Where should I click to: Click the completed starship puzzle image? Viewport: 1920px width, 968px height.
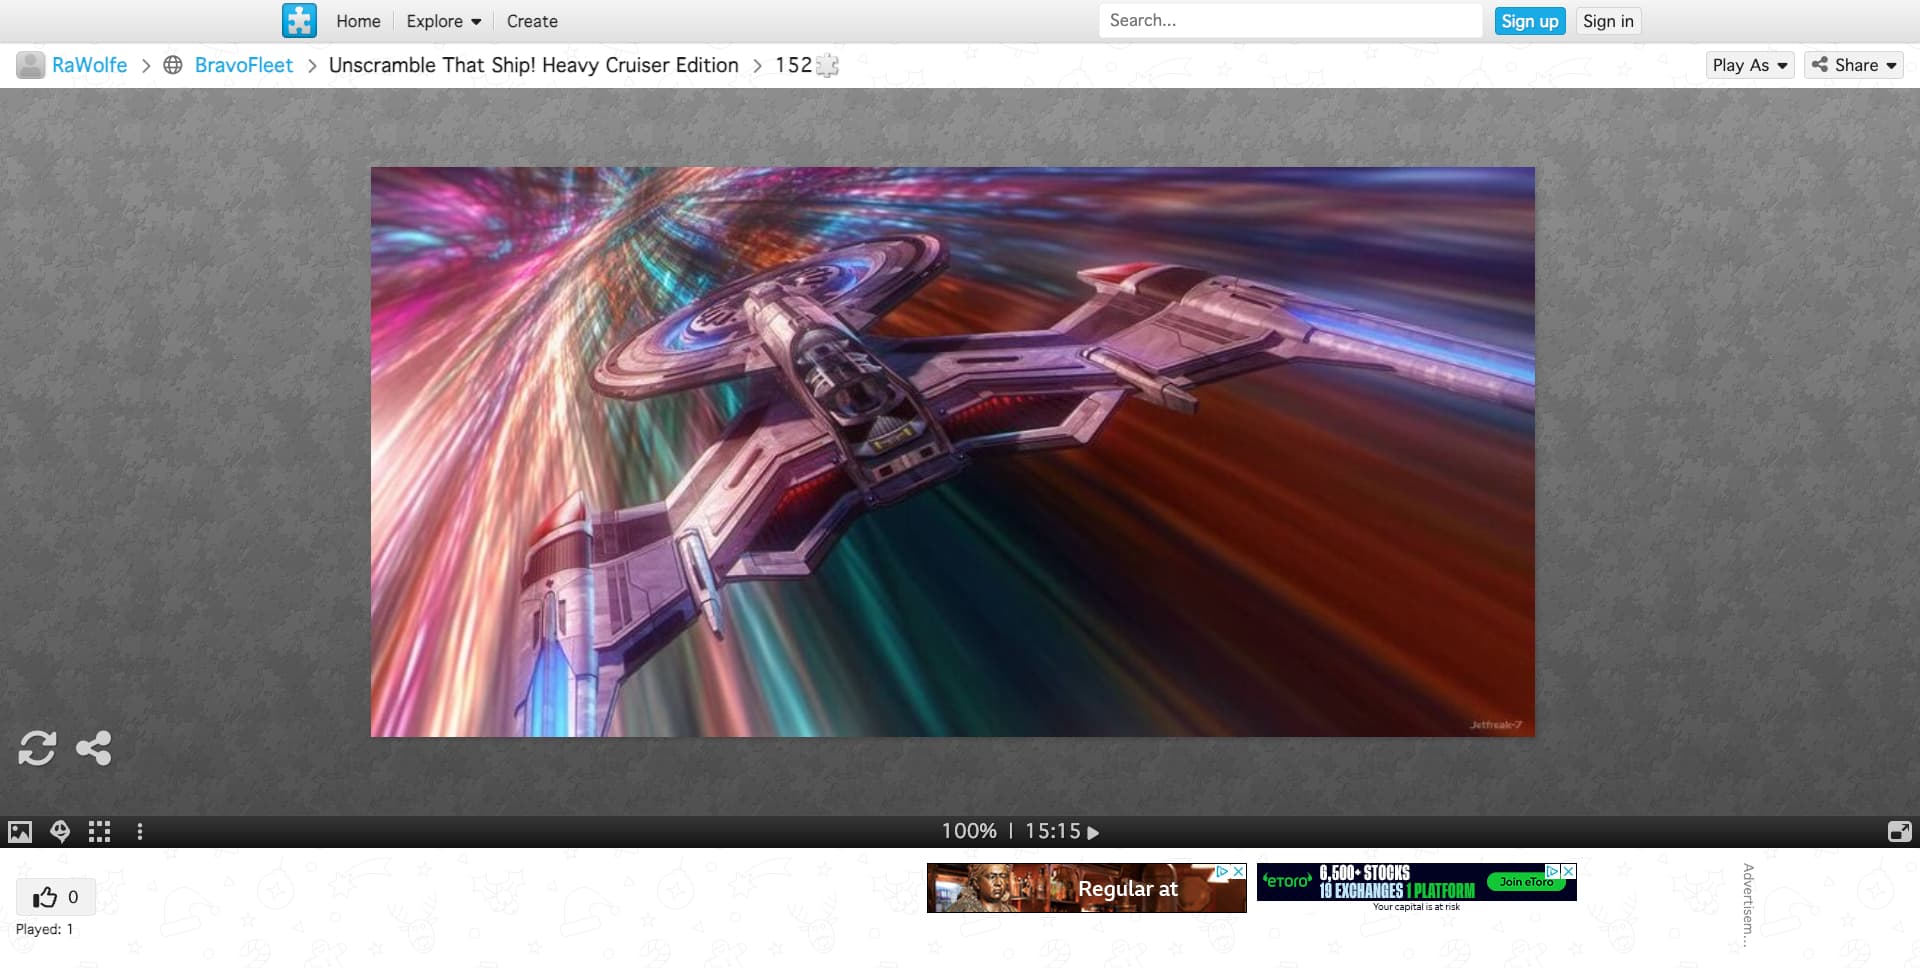coord(952,452)
